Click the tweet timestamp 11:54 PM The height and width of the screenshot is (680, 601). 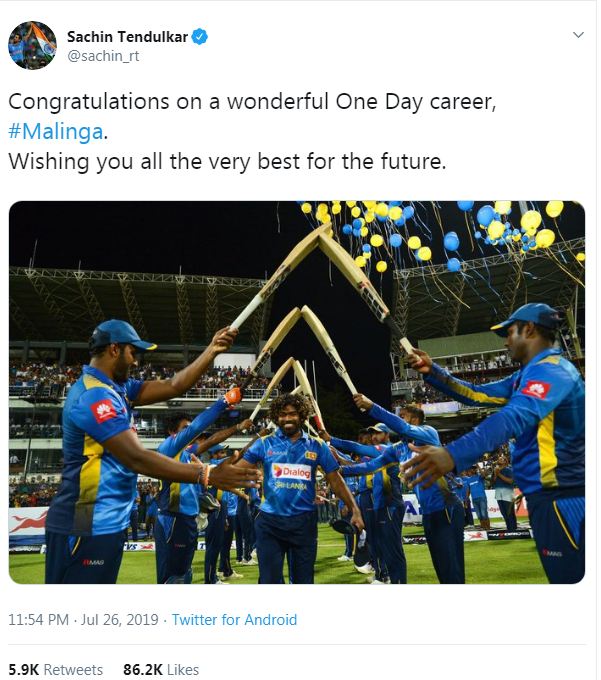pos(38,619)
